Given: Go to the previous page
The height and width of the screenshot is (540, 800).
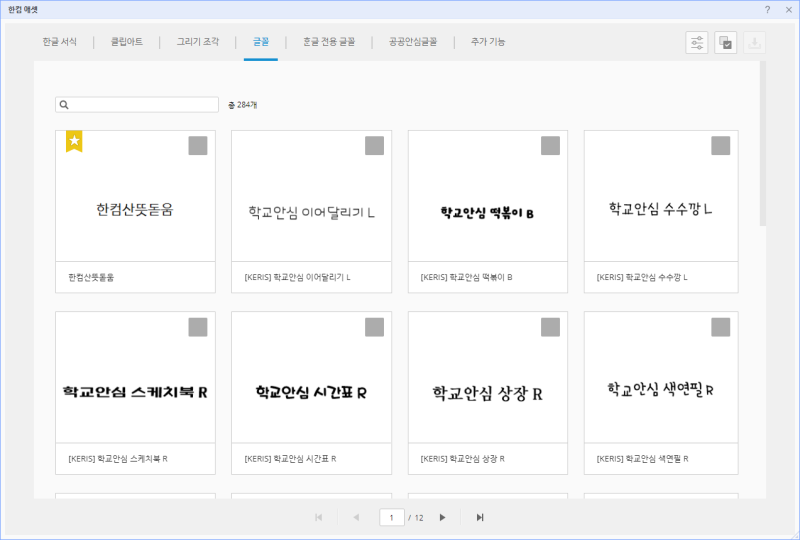Looking at the screenshot, I should coord(356,518).
